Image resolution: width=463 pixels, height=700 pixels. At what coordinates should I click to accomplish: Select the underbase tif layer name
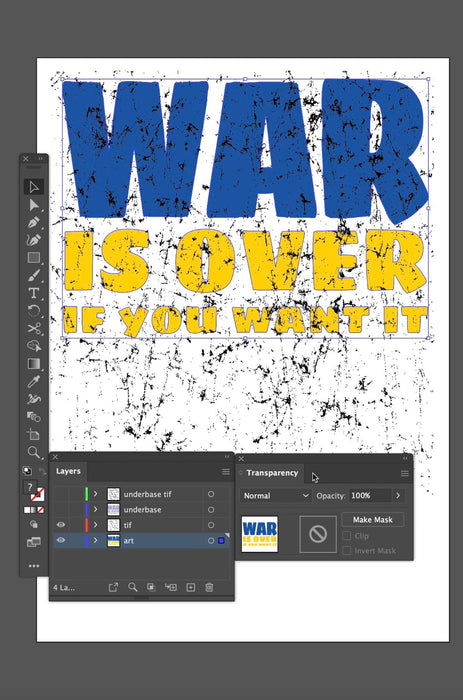click(147, 494)
